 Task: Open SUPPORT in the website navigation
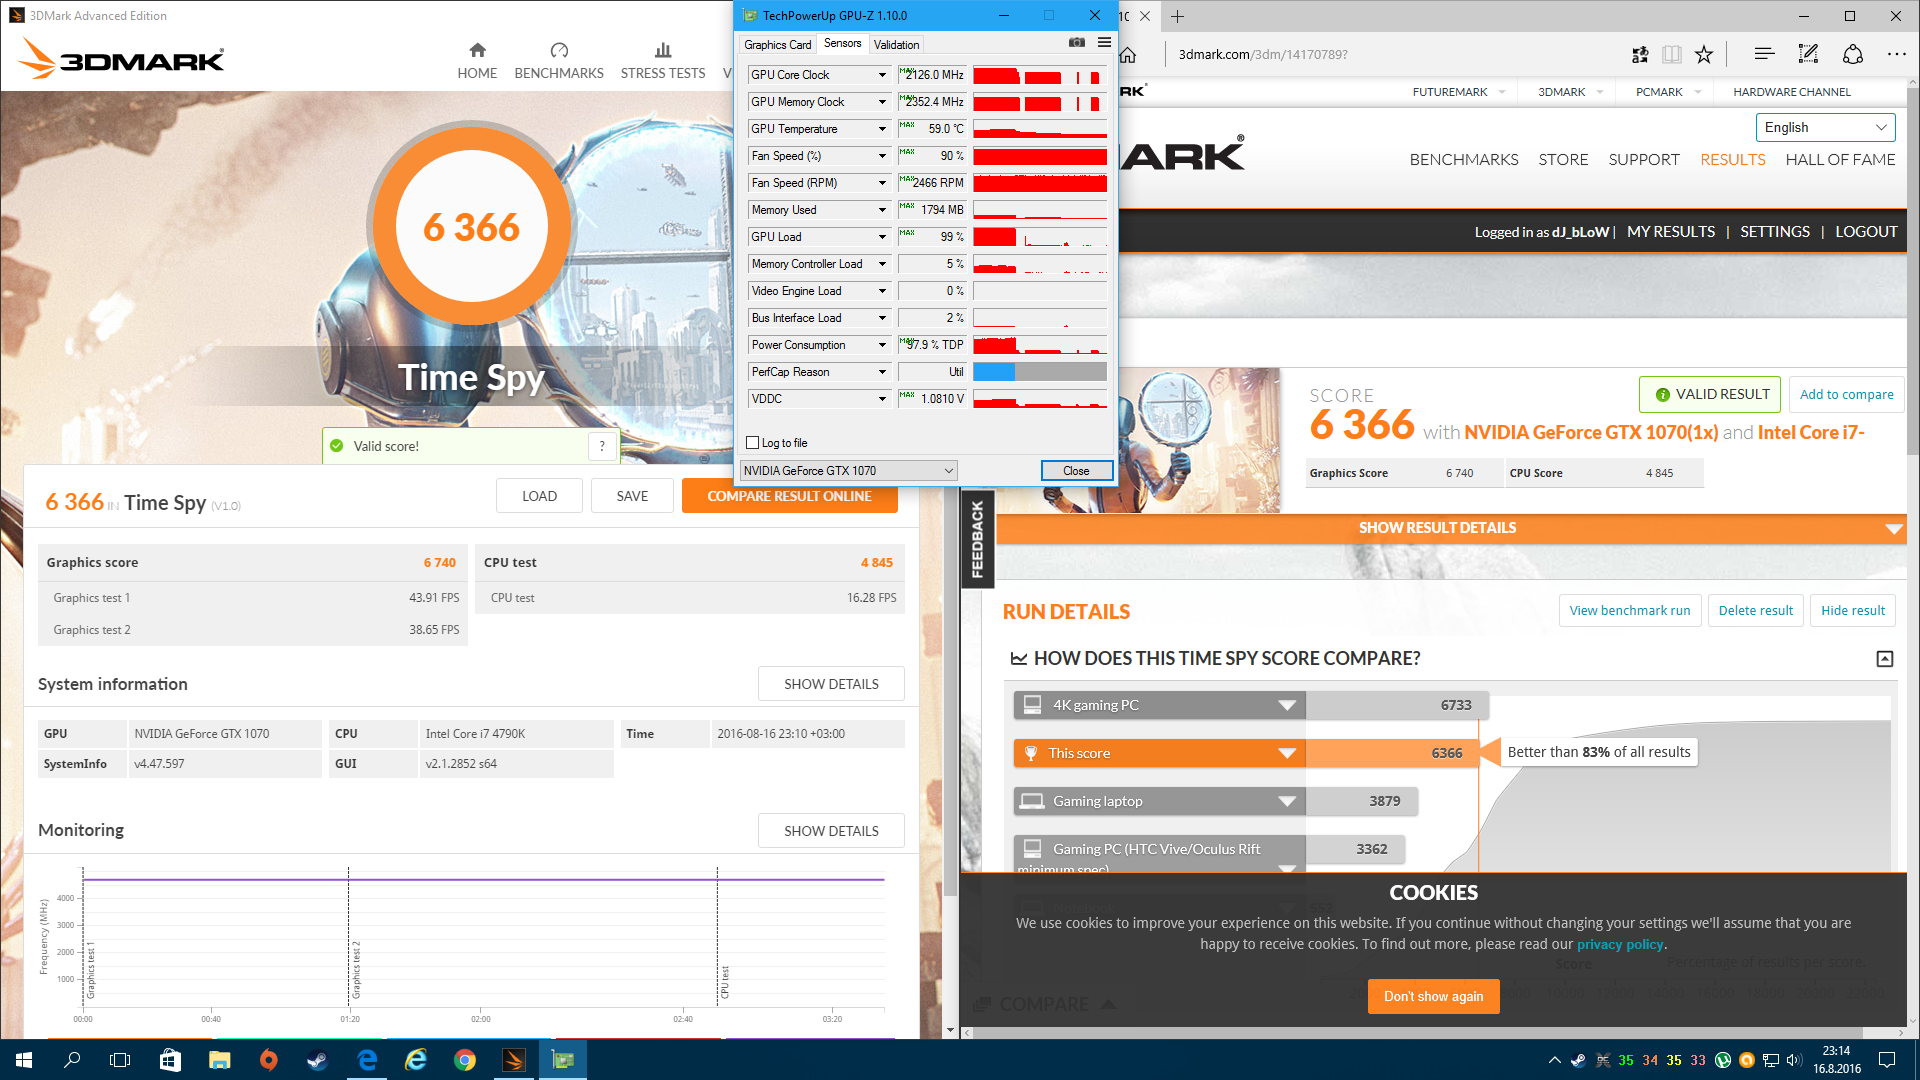pyautogui.click(x=1643, y=159)
